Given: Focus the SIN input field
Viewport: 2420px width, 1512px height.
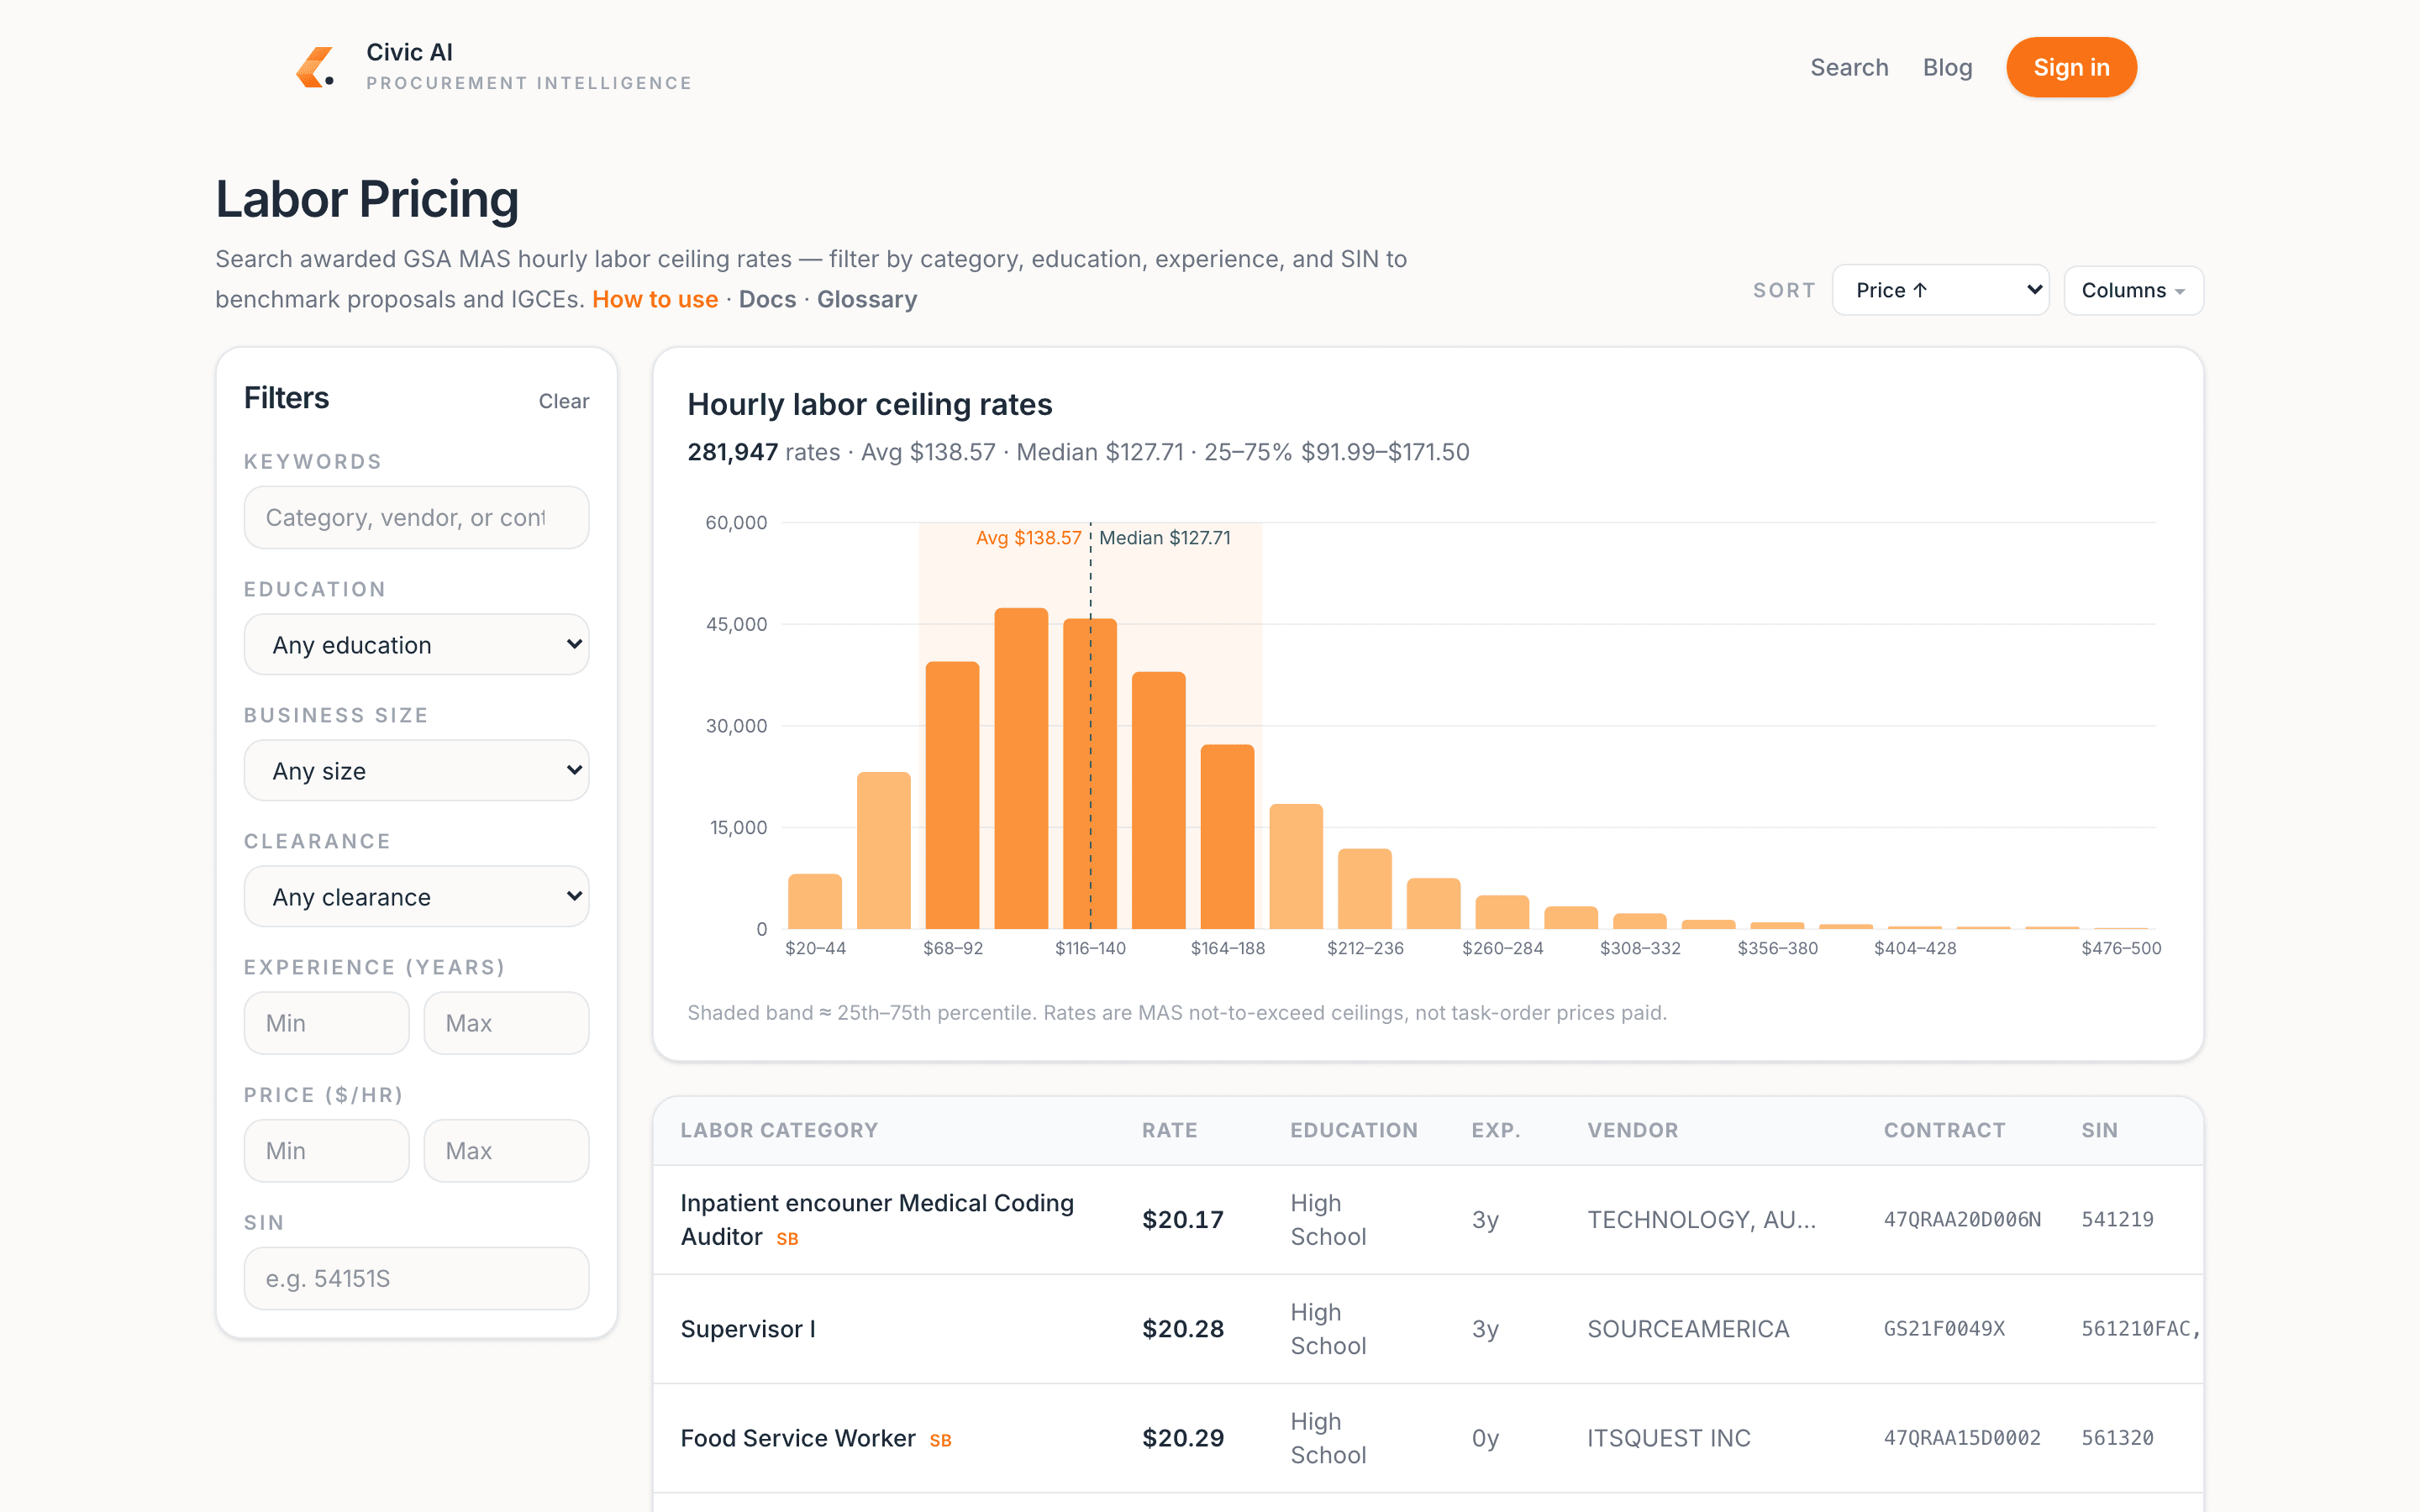Looking at the screenshot, I should [416, 1278].
